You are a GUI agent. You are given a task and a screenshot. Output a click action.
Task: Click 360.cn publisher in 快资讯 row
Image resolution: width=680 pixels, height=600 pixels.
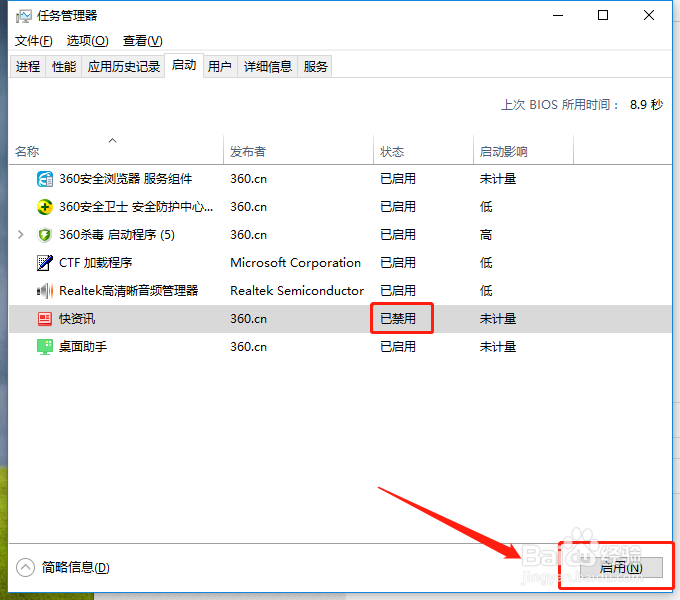pos(248,319)
